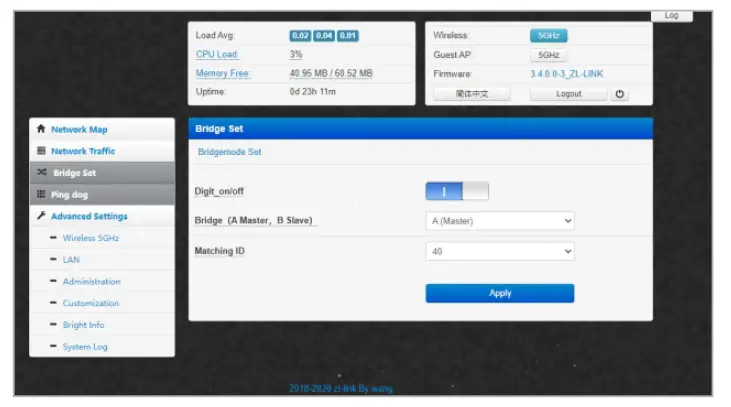Click the Apply button

click(x=500, y=293)
